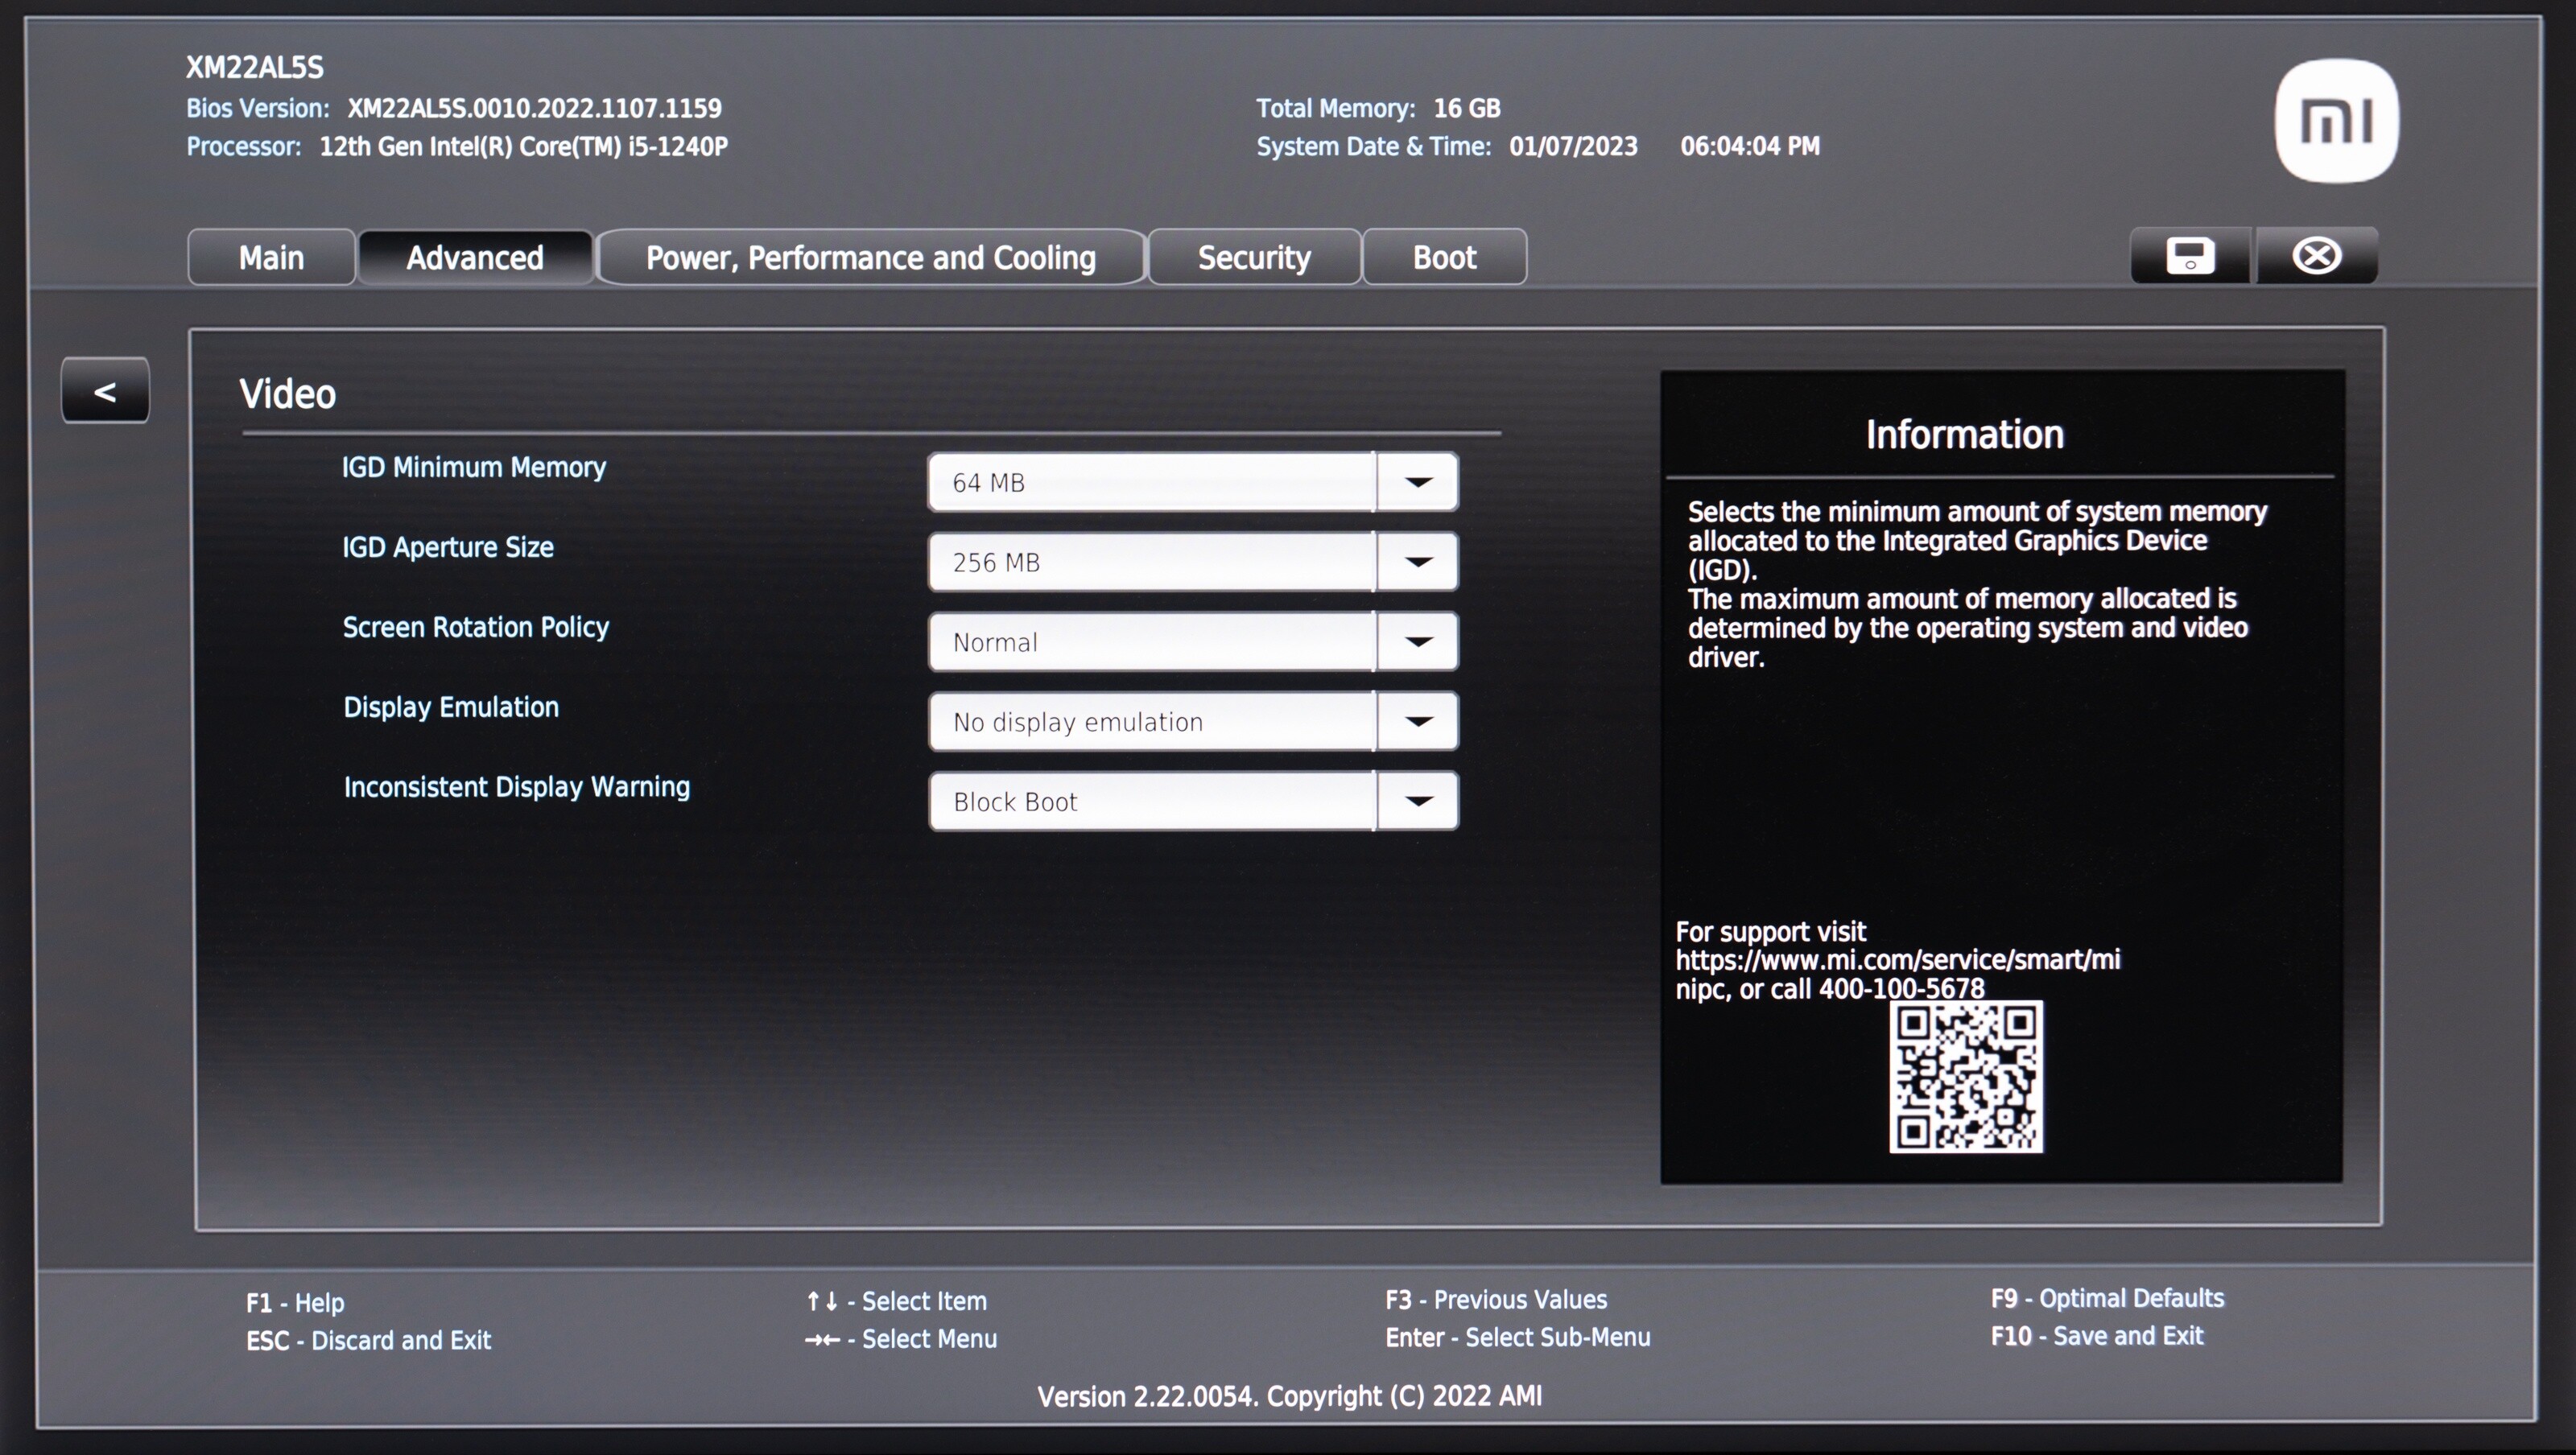
Task: Click the Block Boot value field
Action: tap(1150, 801)
